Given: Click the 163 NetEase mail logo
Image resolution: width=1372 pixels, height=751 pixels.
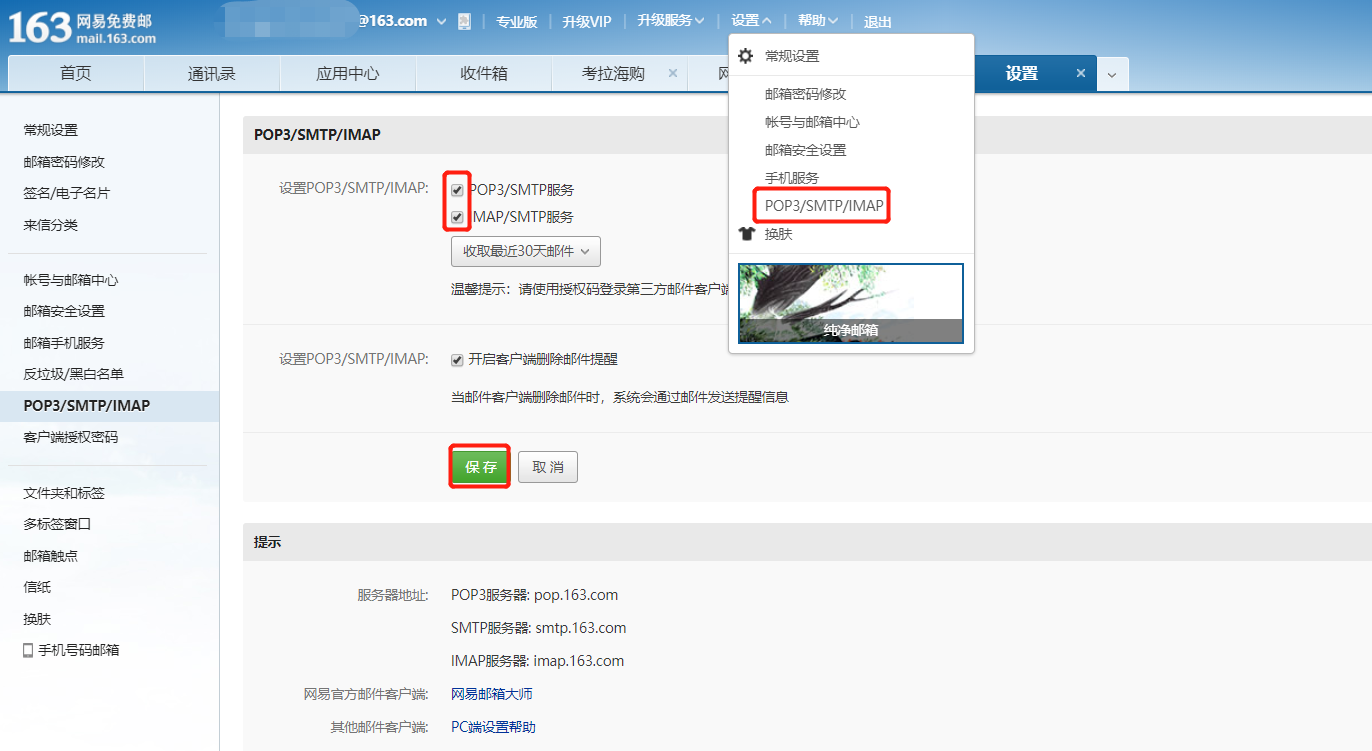Looking at the screenshot, I should click(82, 27).
